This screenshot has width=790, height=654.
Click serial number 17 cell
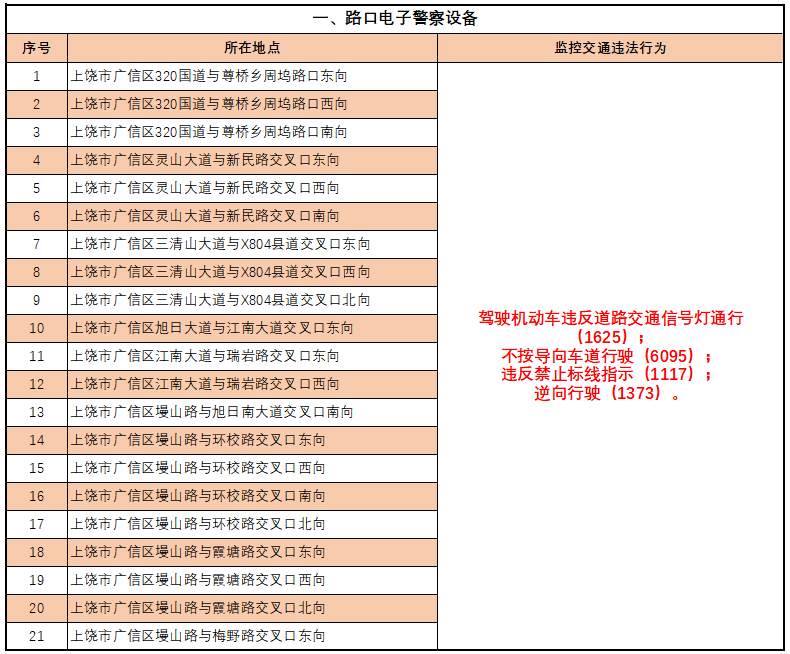point(36,524)
